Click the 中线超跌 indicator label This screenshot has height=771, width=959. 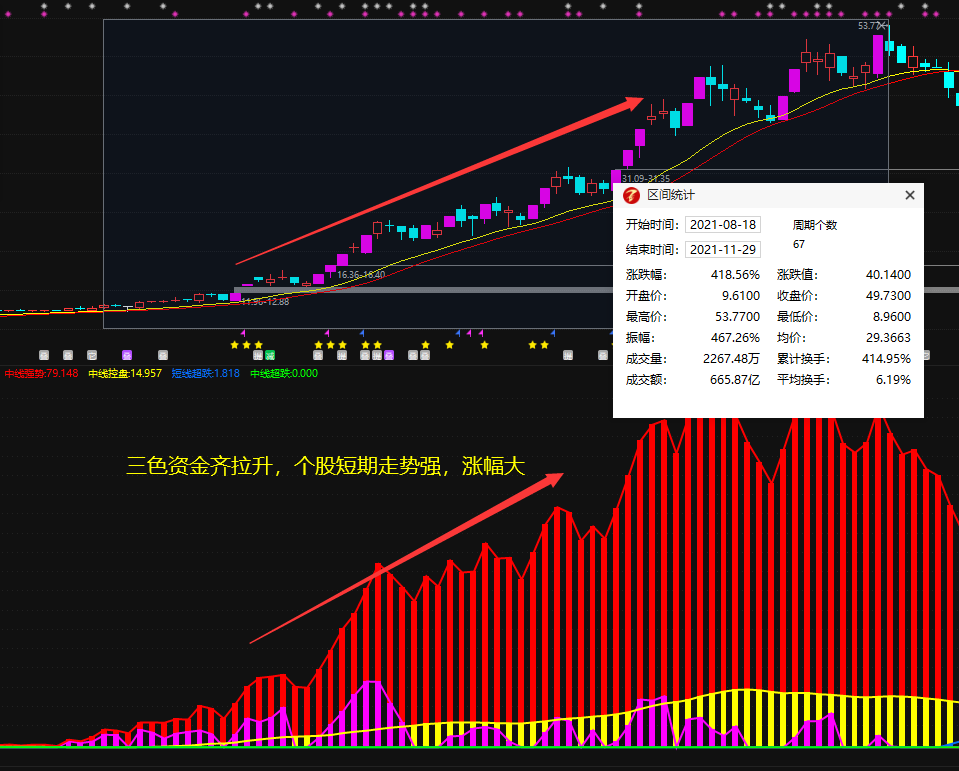(x=284, y=373)
